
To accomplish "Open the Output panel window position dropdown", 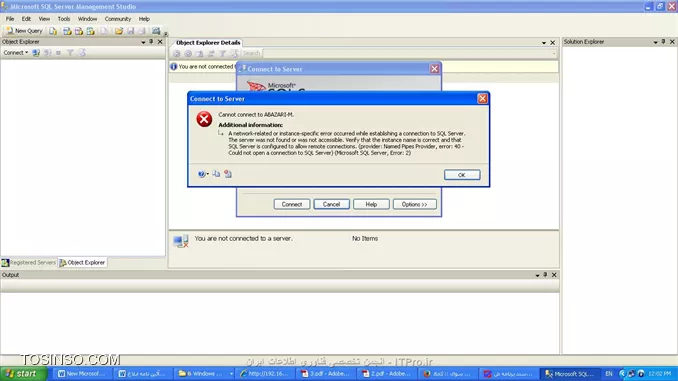I will (x=537, y=275).
